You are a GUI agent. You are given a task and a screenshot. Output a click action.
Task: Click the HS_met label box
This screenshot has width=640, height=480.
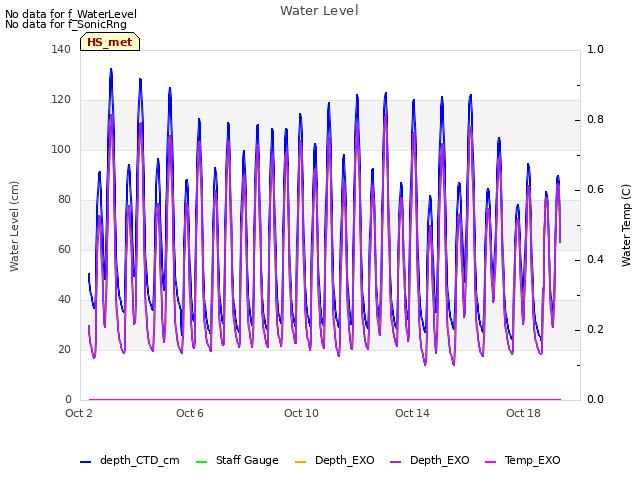click(110, 42)
